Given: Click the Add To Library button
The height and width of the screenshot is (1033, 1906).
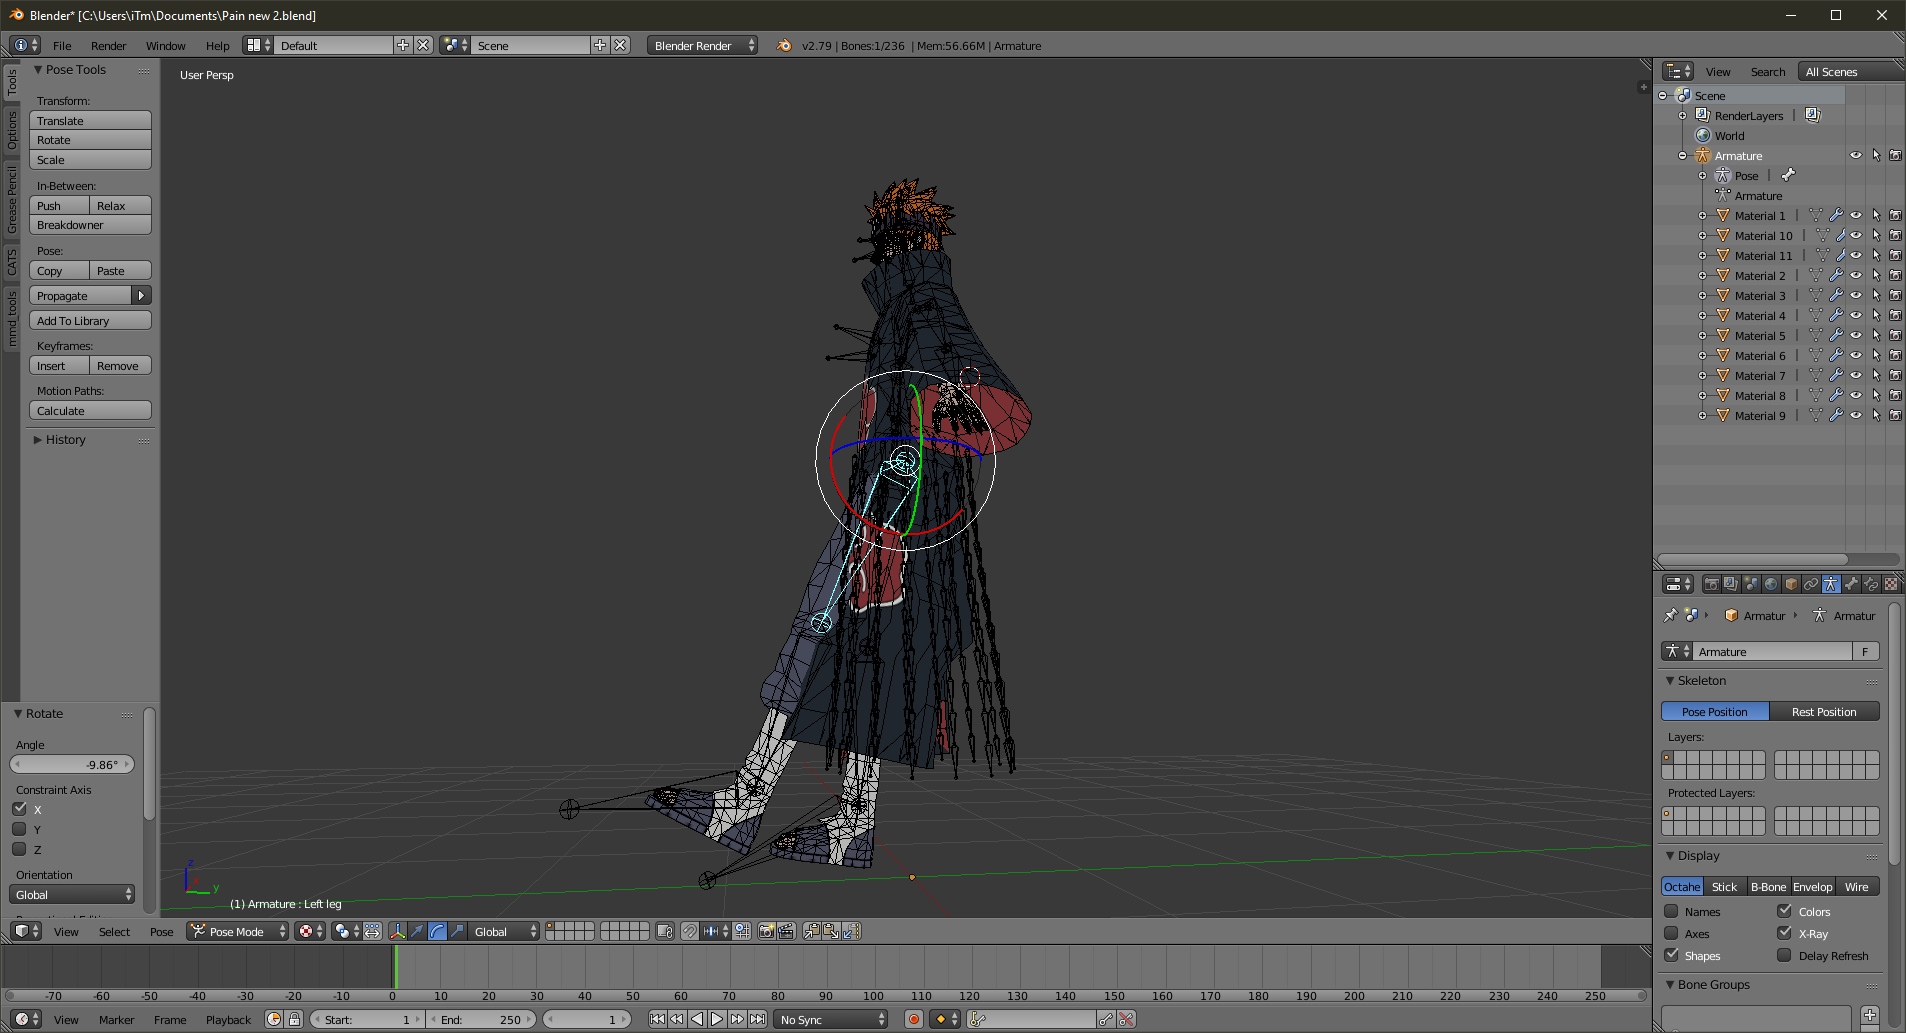Looking at the screenshot, I should click(90, 321).
